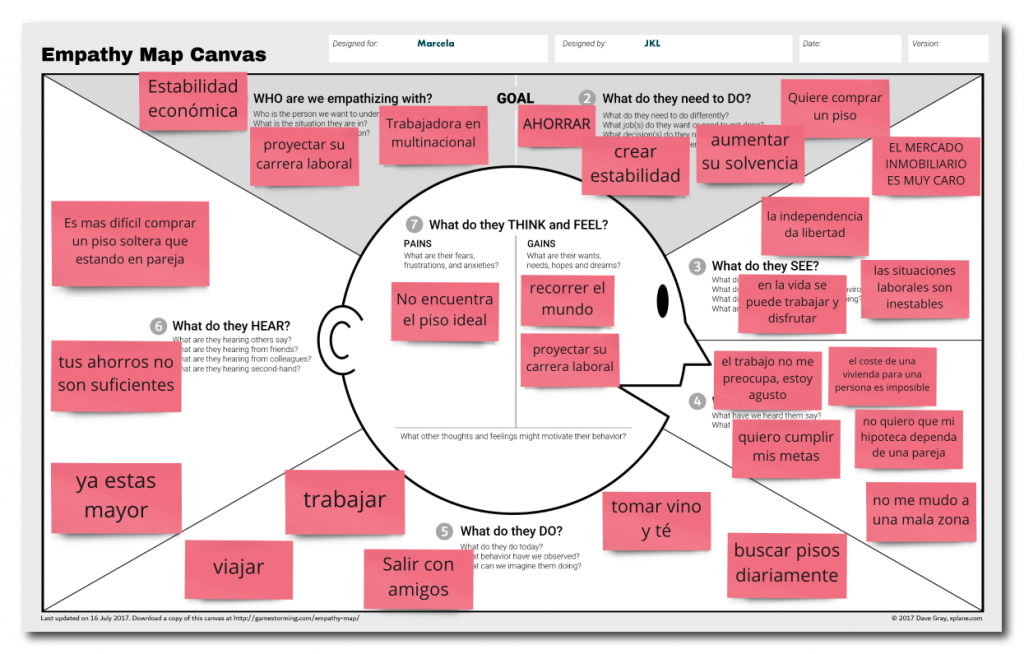Select the "Estabilidad económica" sticky note
The image size is (1024, 654).
[x=192, y=99]
